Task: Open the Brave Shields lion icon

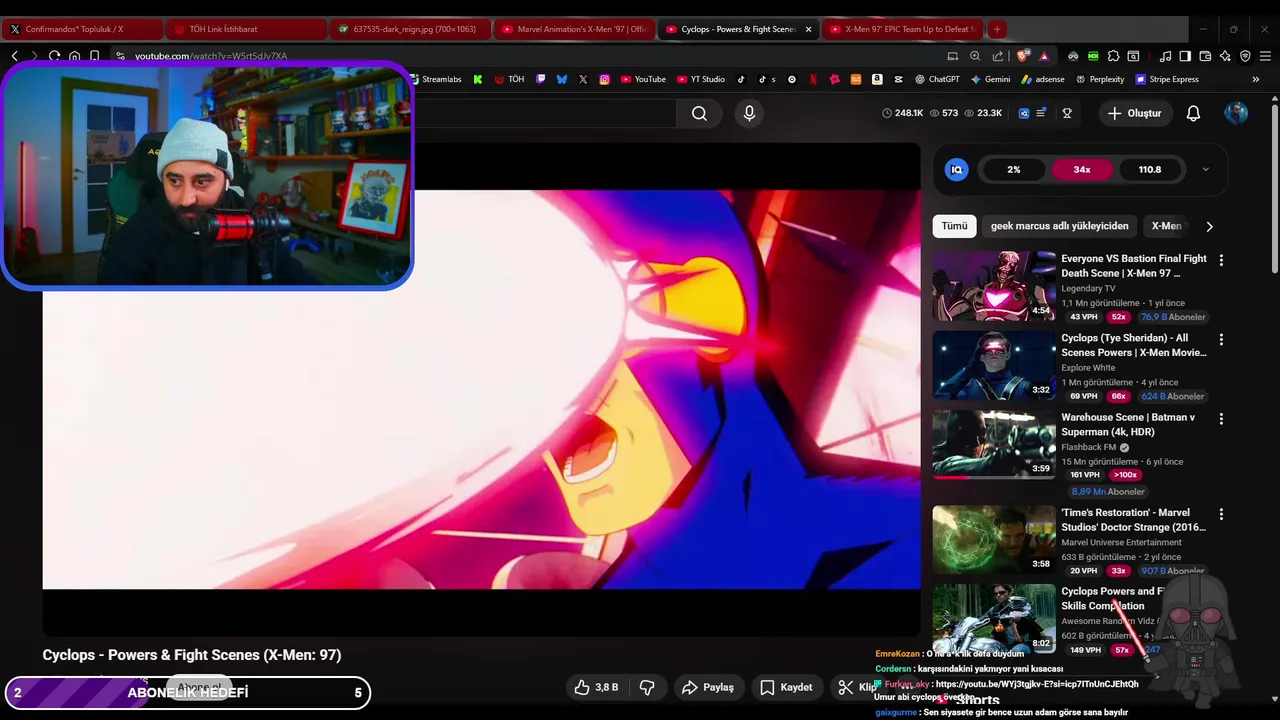Action: click(x=1022, y=56)
